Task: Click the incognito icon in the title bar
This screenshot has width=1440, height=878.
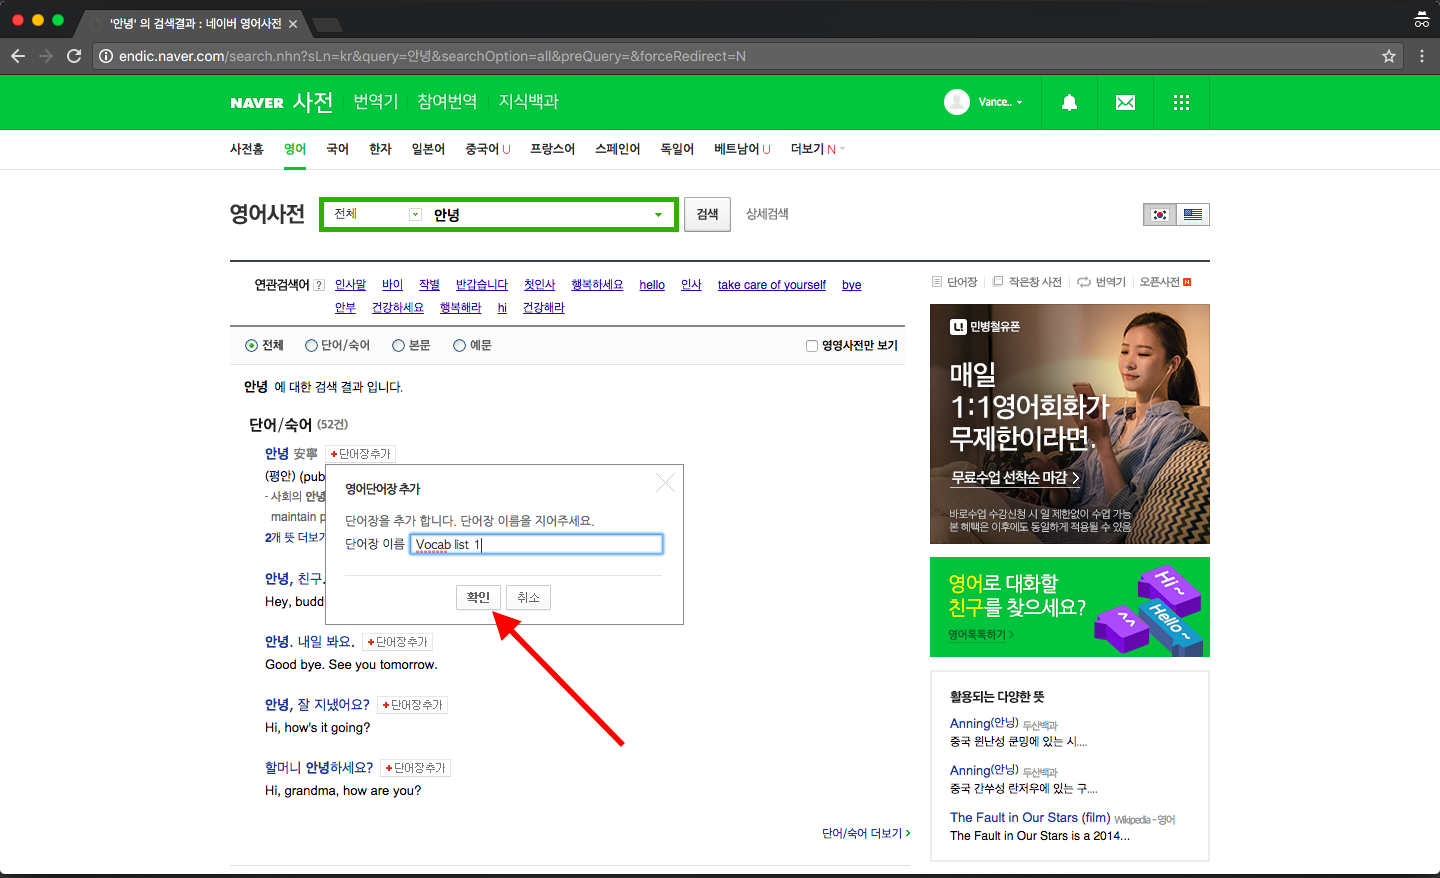Action: [x=1422, y=20]
